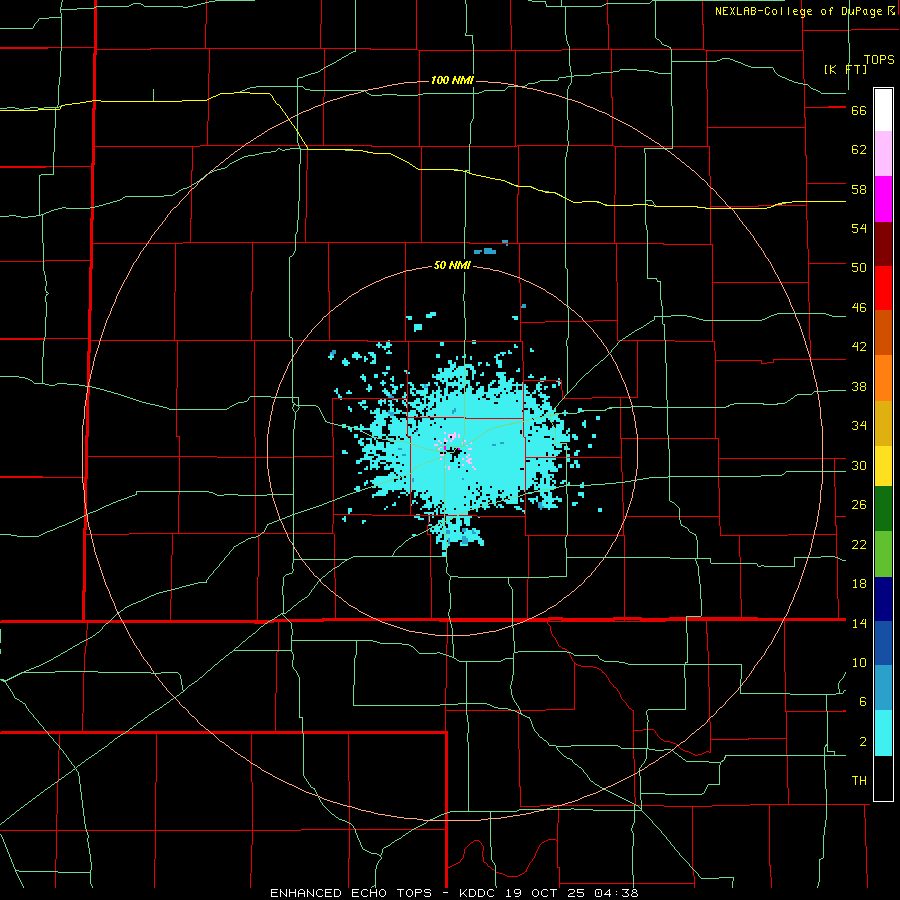Click the 'TOPS' legend heading
This screenshot has width=900, height=900.
pos(879,60)
